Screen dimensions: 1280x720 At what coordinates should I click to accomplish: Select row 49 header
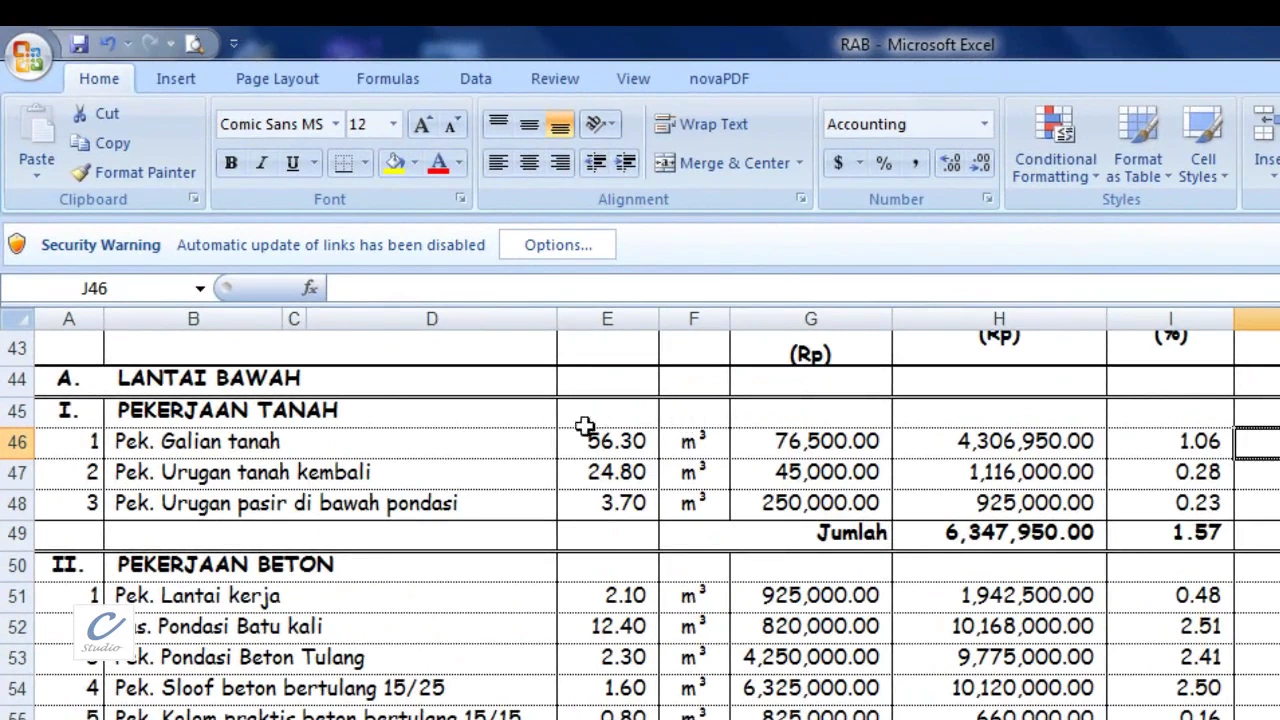tap(17, 534)
